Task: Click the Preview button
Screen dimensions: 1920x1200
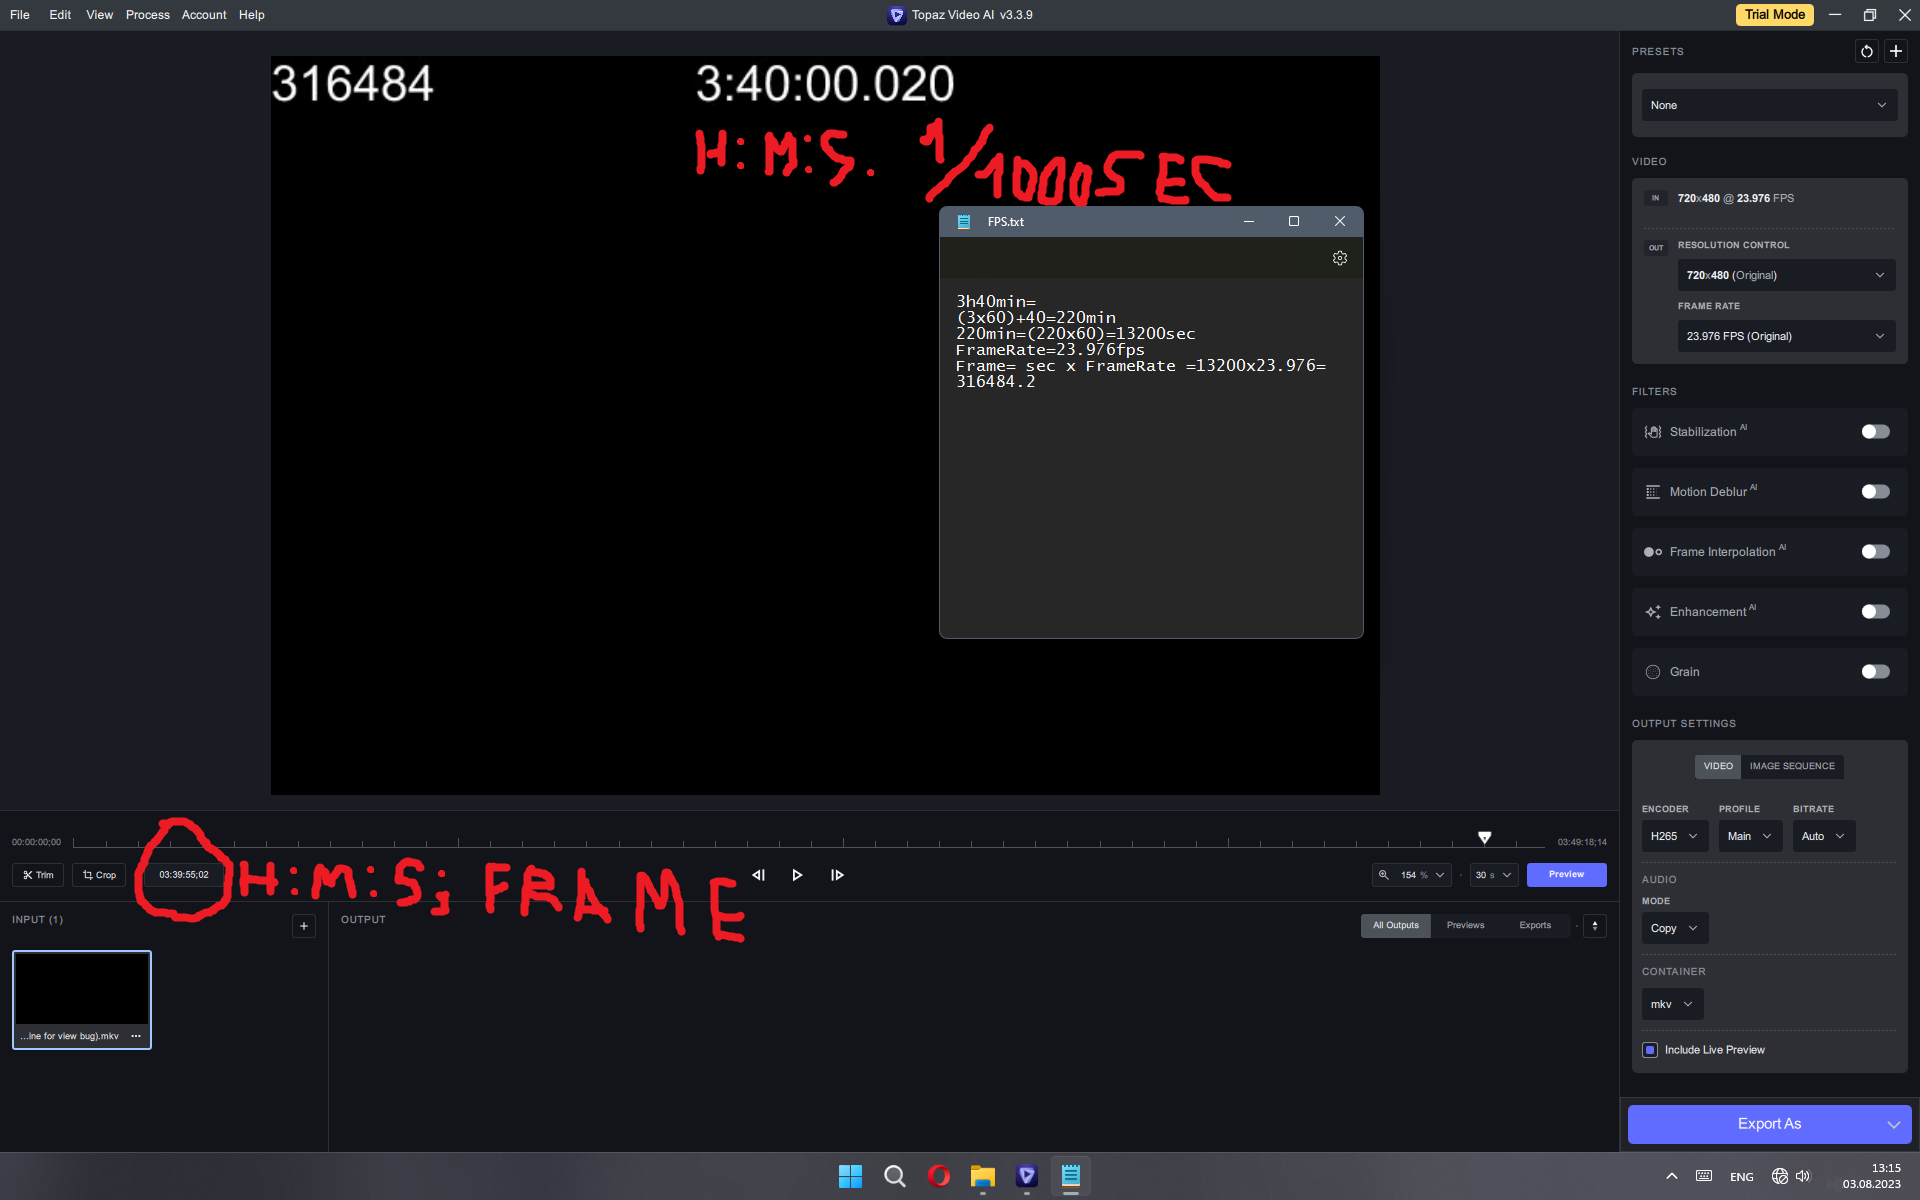Action: (1566, 875)
